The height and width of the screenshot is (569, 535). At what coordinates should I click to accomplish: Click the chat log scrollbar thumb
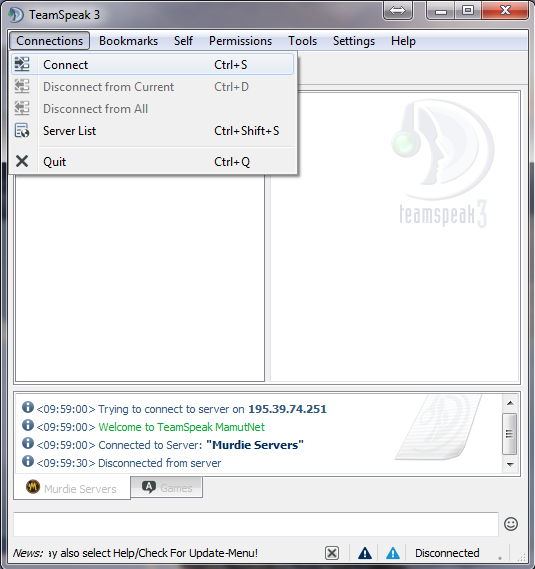(x=510, y=434)
